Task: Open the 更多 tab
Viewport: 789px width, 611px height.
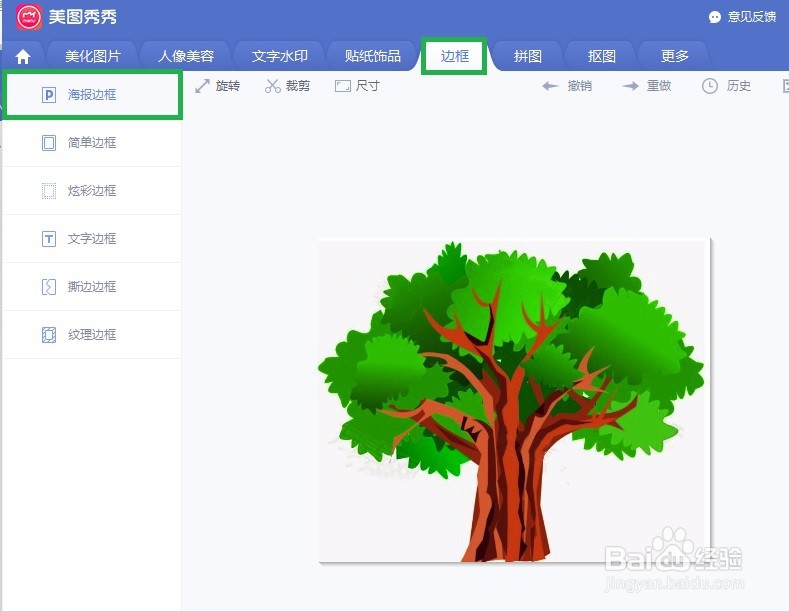Action: (x=674, y=56)
